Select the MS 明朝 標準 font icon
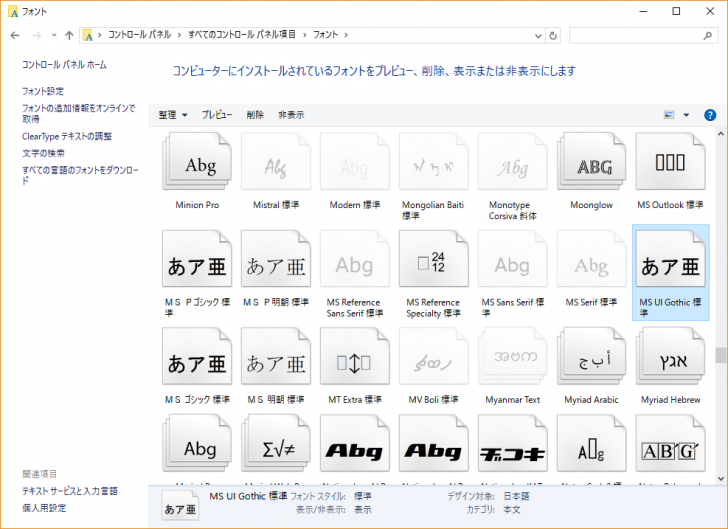The height and width of the screenshot is (529, 728). (276, 356)
